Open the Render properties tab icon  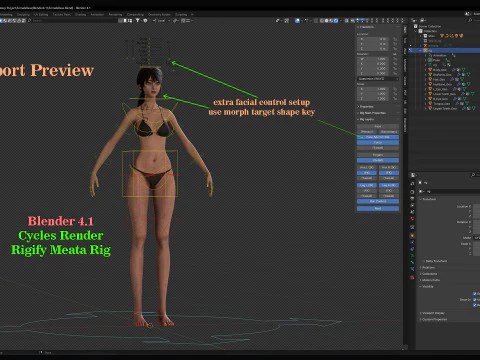click(412, 192)
